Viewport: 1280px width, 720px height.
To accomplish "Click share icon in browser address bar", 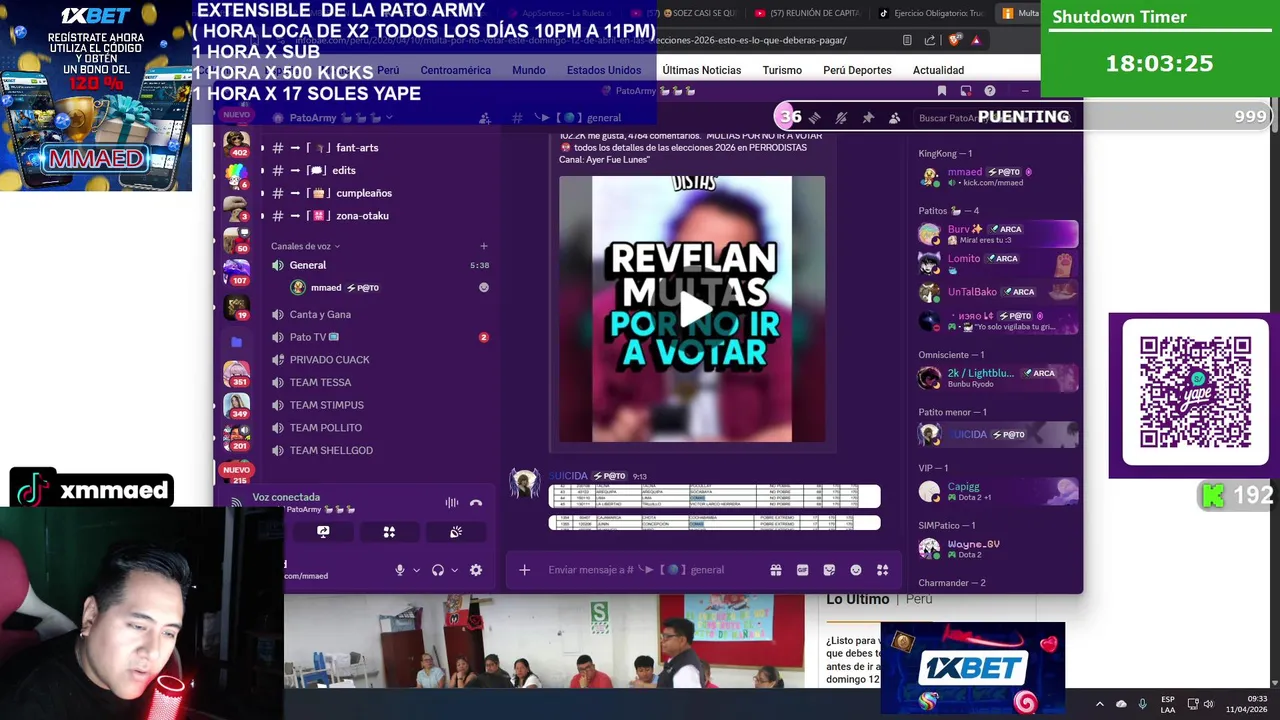I will click(x=930, y=40).
